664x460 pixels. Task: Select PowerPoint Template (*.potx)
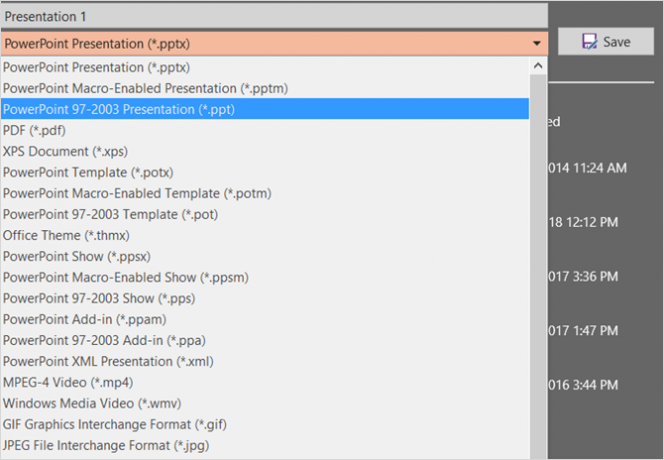(x=265, y=172)
